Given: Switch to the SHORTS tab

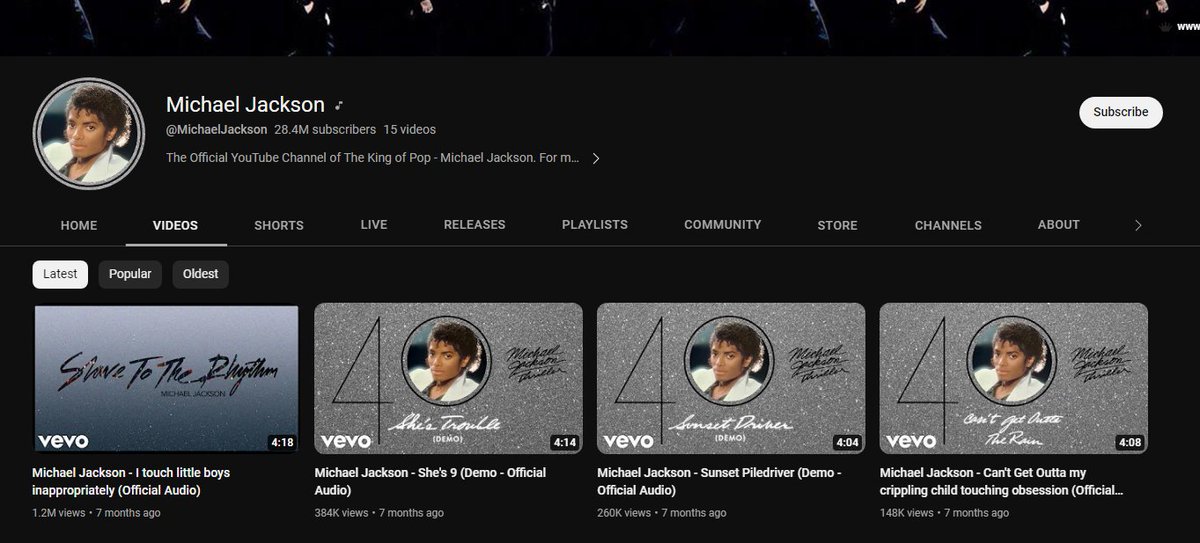Looking at the screenshot, I should (x=279, y=225).
